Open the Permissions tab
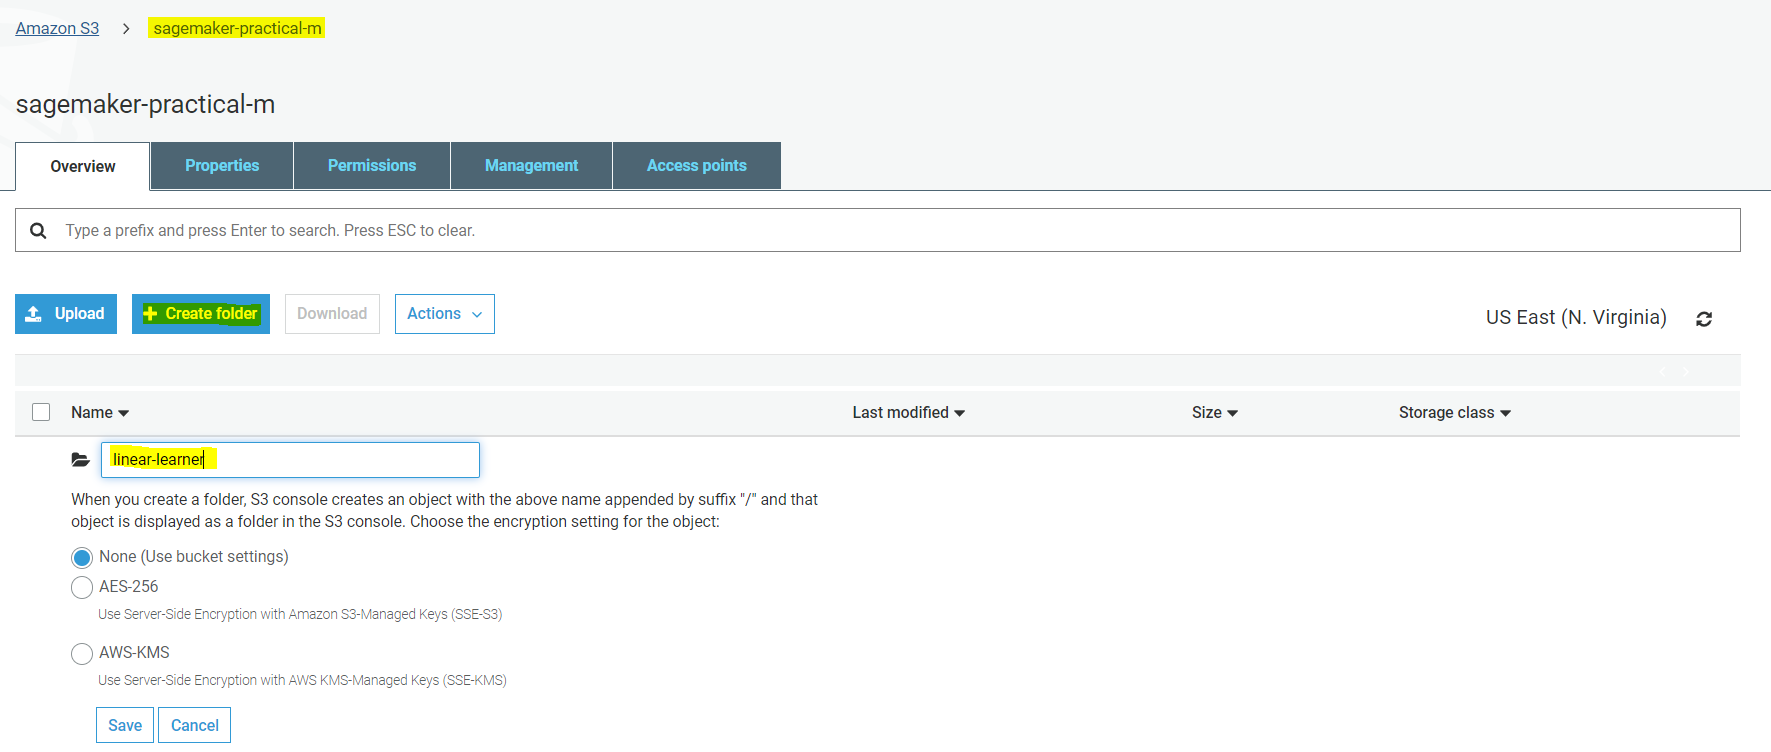This screenshot has width=1771, height=752. click(x=372, y=166)
